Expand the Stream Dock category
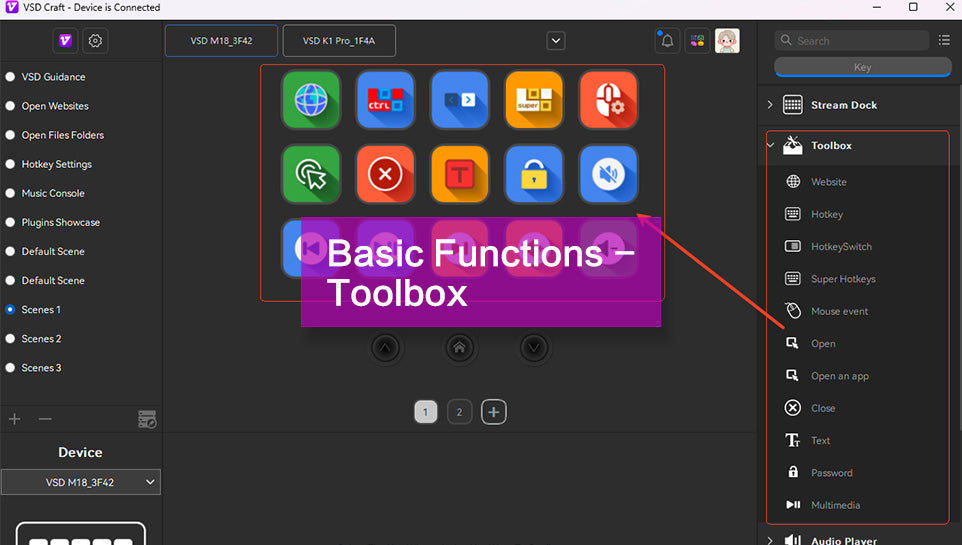962x545 pixels. (x=771, y=105)
